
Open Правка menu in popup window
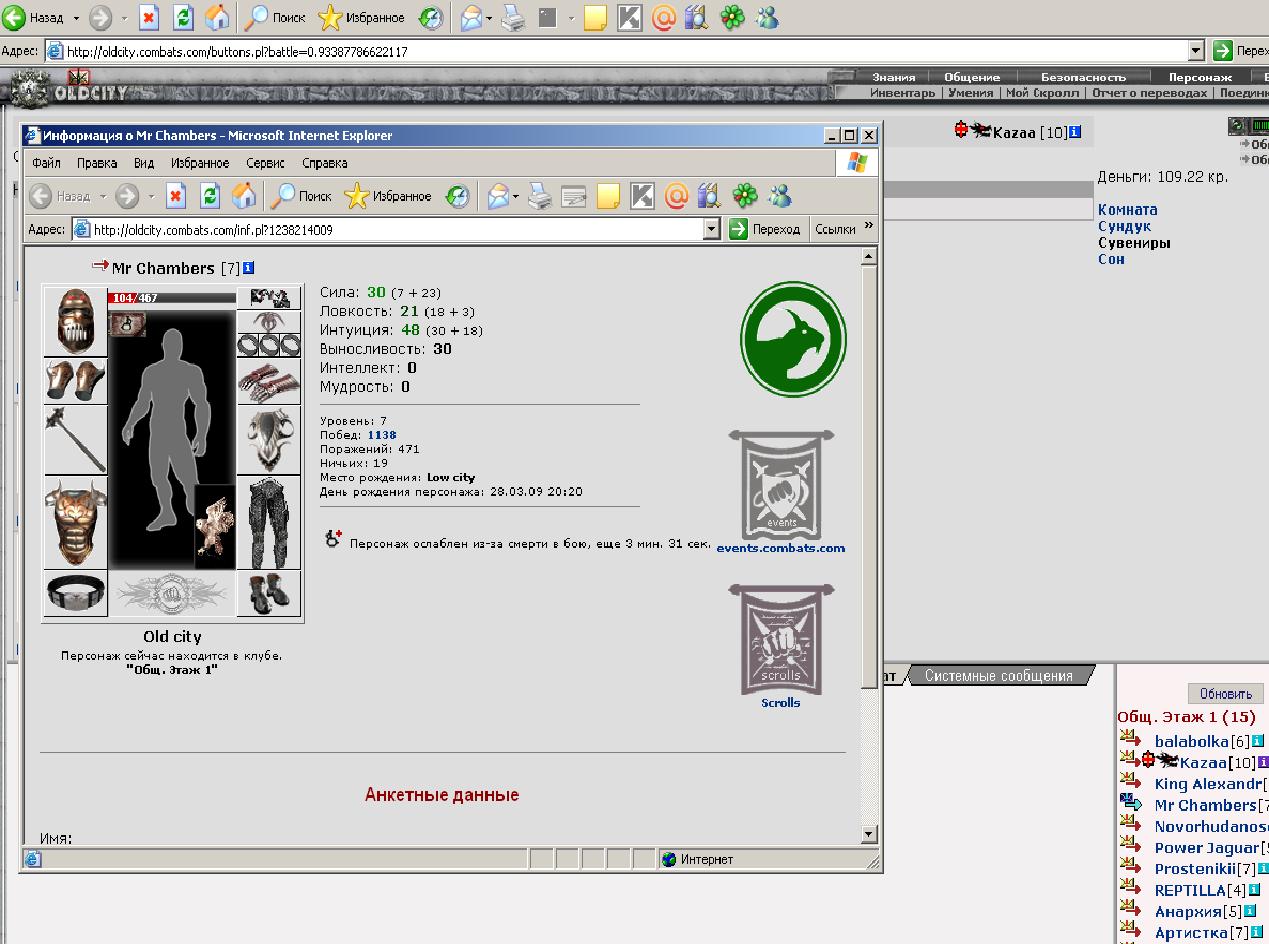pos(97,163)
